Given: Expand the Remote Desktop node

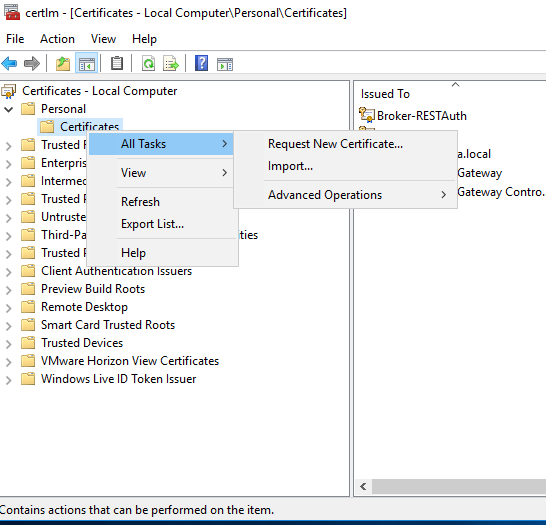Looking at the screenshot, I should coord(9,308).
